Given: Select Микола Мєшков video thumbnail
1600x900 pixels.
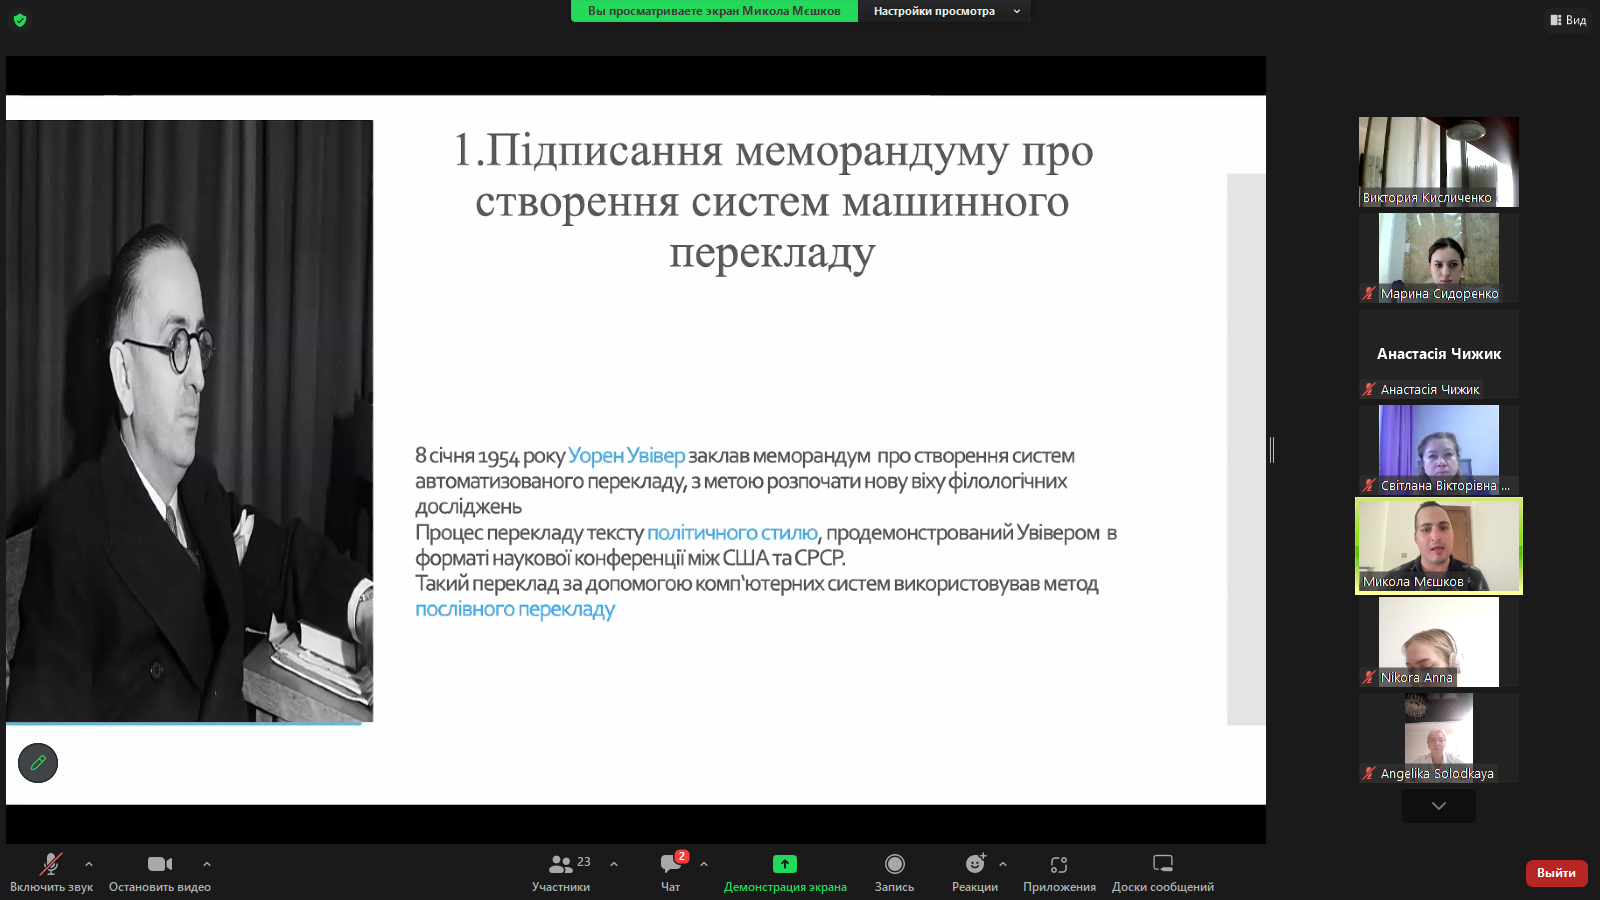Looking at the screenshot, I should (x=1438, y=546).
